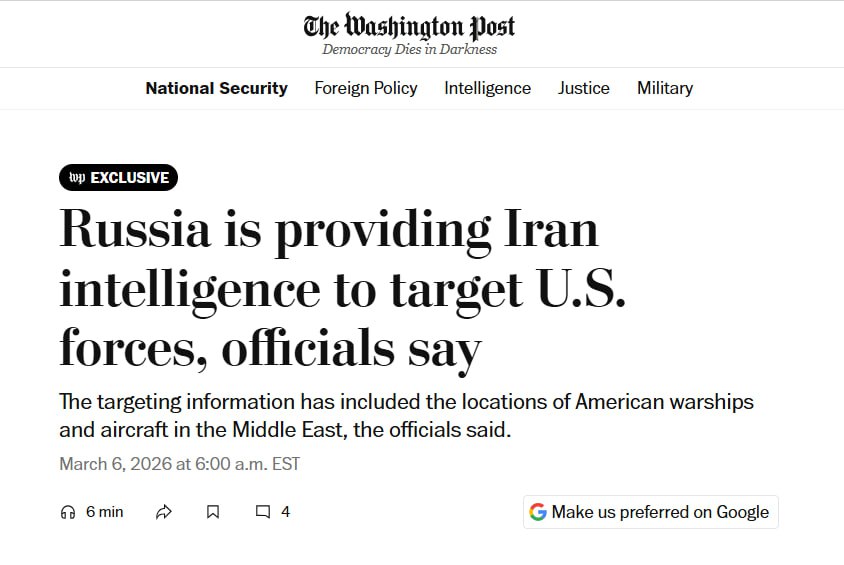Click the March 6, 2026 timestamp
Screen dimensions: 844x565
click(179, 464)
